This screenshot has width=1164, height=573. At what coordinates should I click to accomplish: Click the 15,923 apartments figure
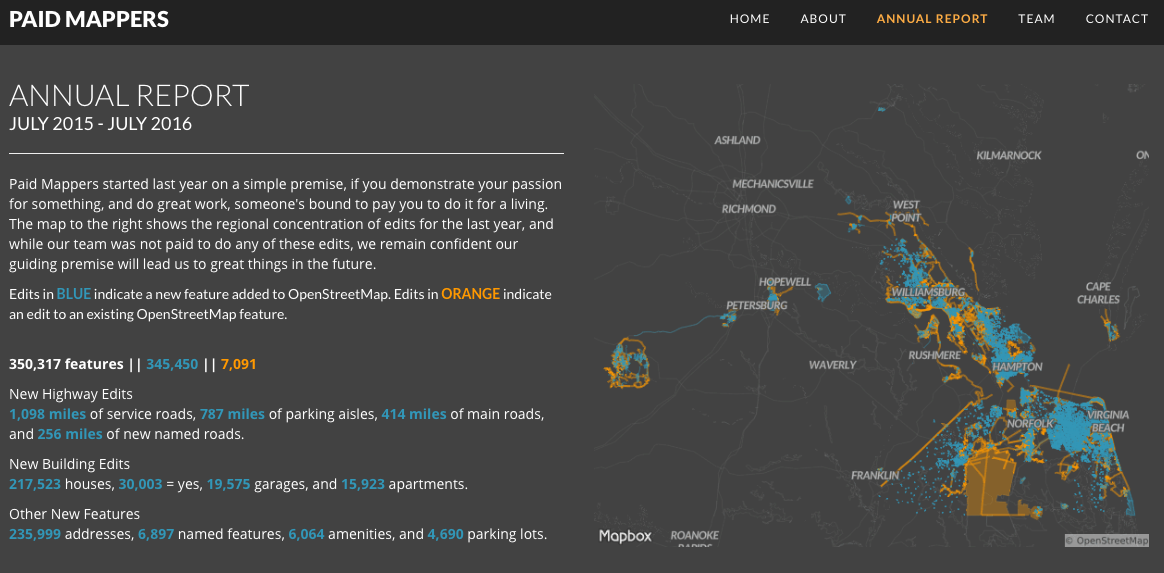click(x=363, y=484)
